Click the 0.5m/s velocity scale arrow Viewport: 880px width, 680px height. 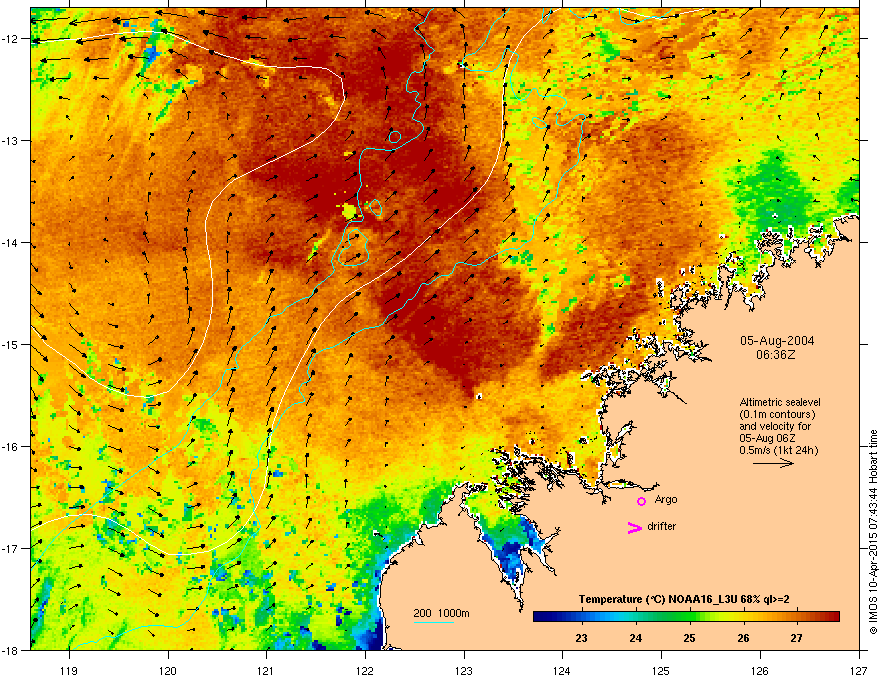(x=773, y=463)
